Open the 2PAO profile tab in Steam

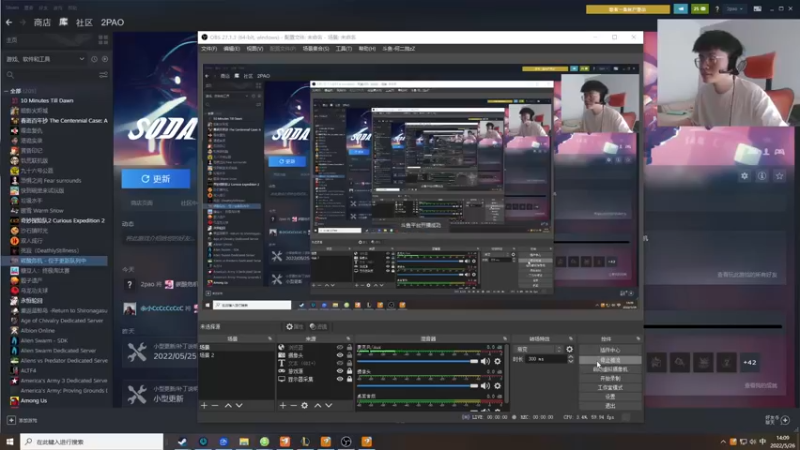point(112,22)
